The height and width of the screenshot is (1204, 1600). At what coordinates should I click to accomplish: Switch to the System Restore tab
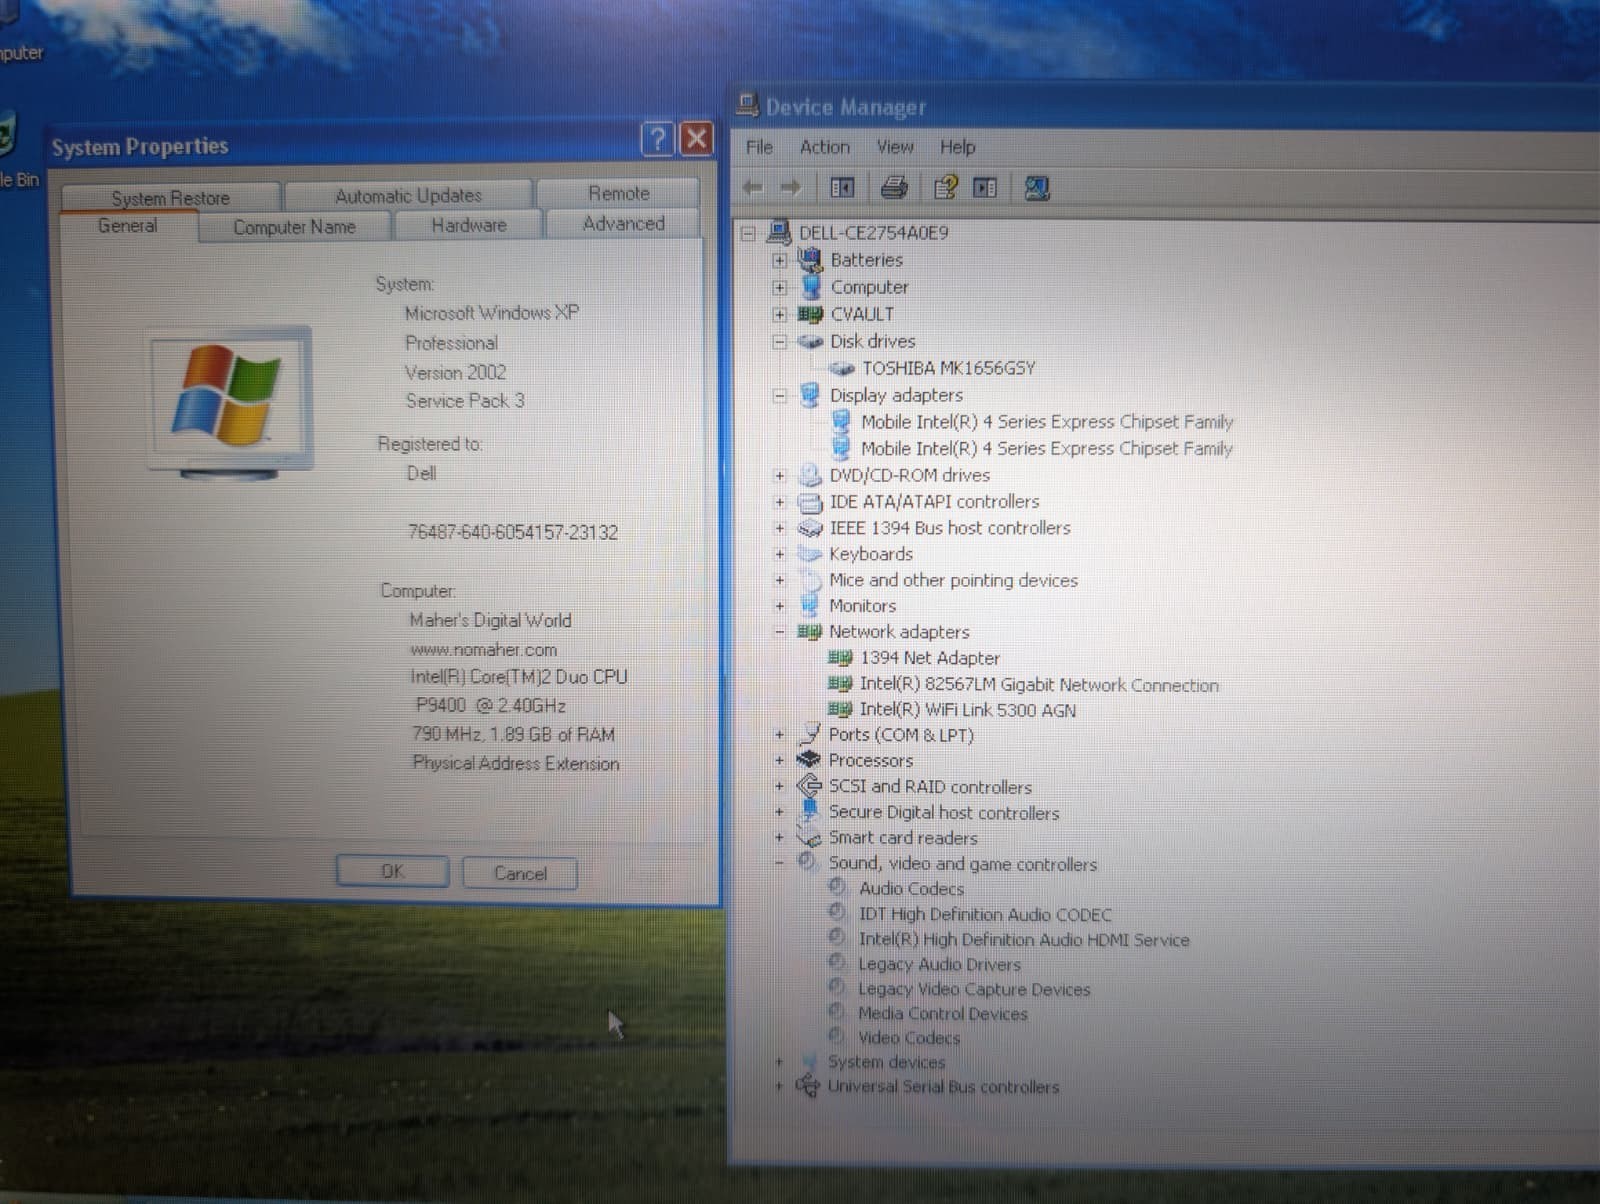170,197
